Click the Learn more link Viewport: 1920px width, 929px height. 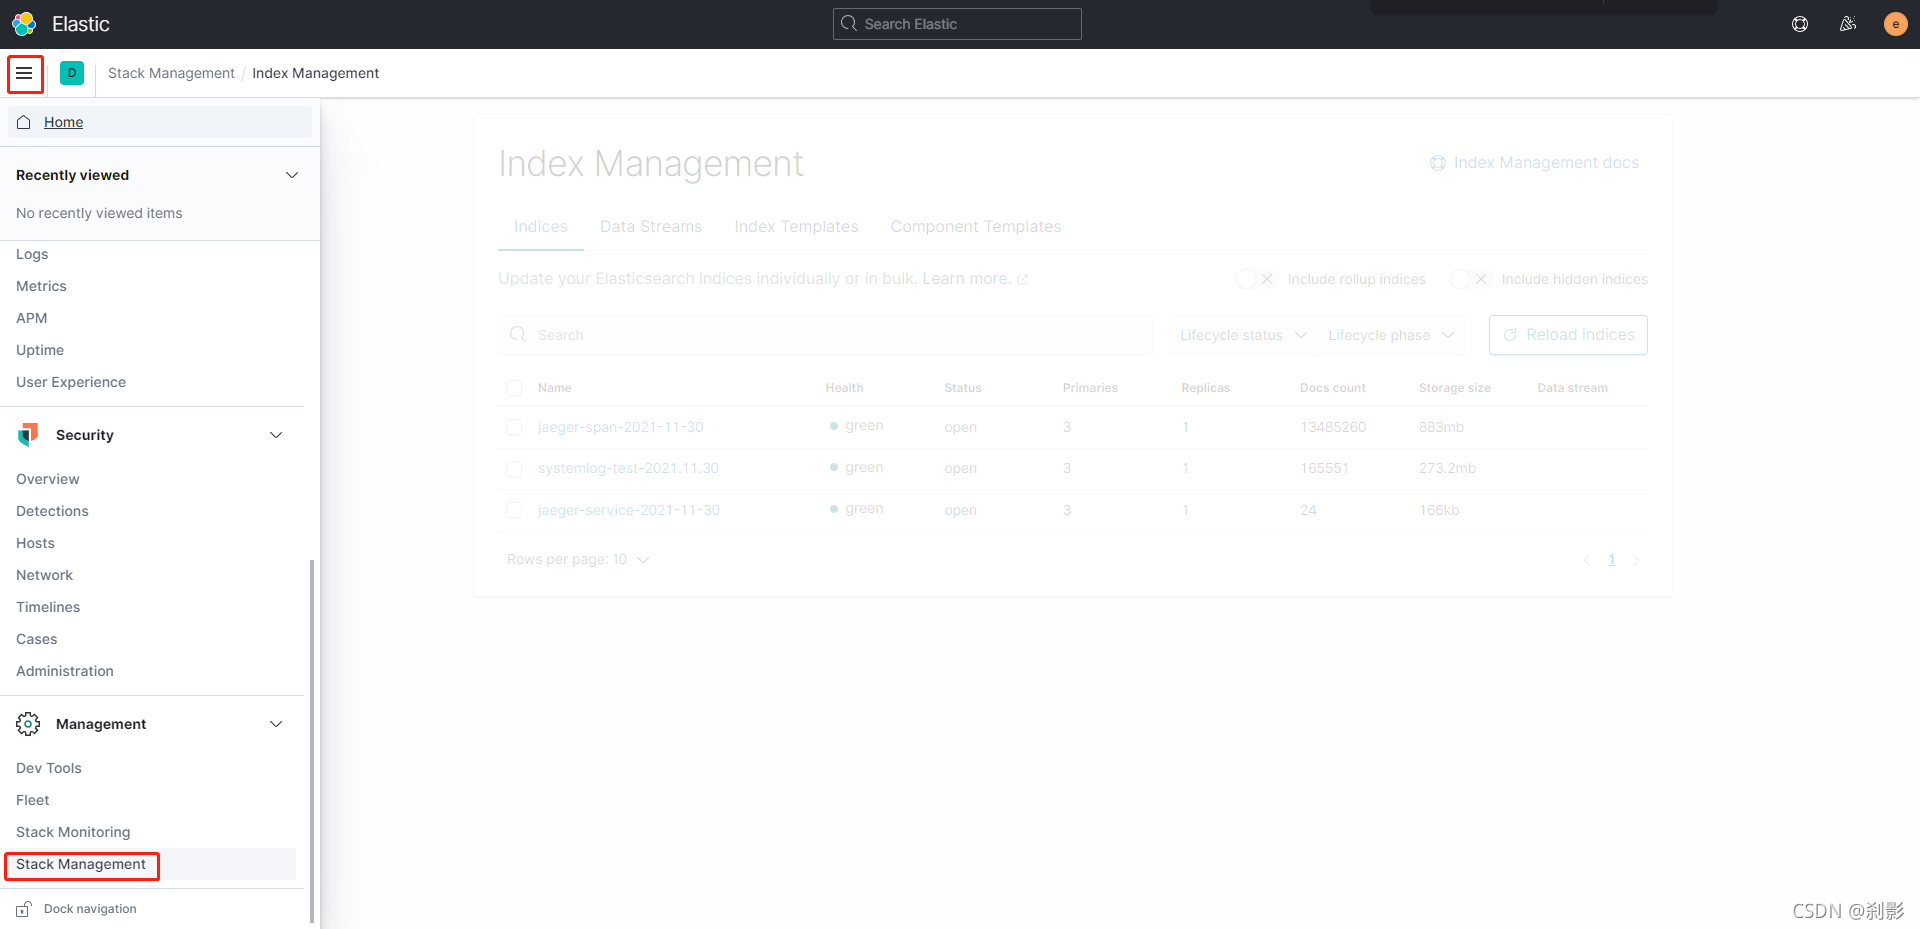[966, 279]
